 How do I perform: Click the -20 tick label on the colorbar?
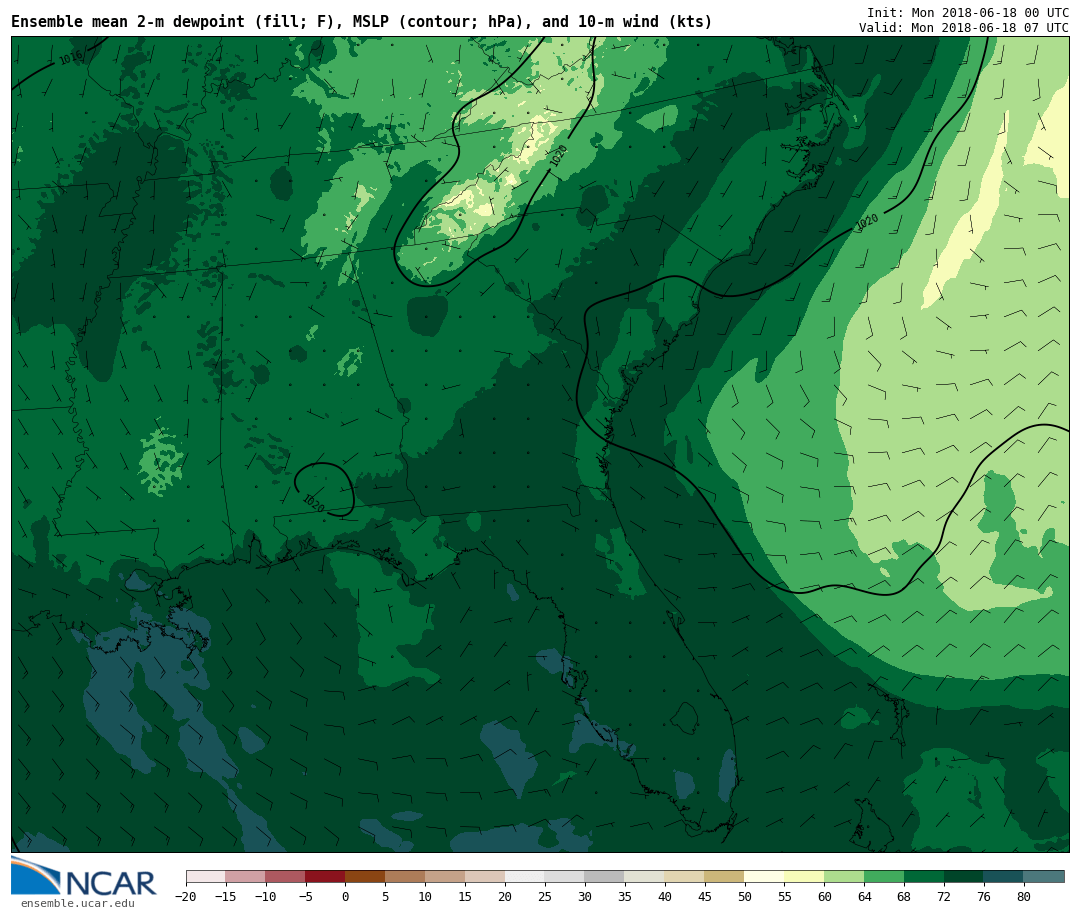186,897
